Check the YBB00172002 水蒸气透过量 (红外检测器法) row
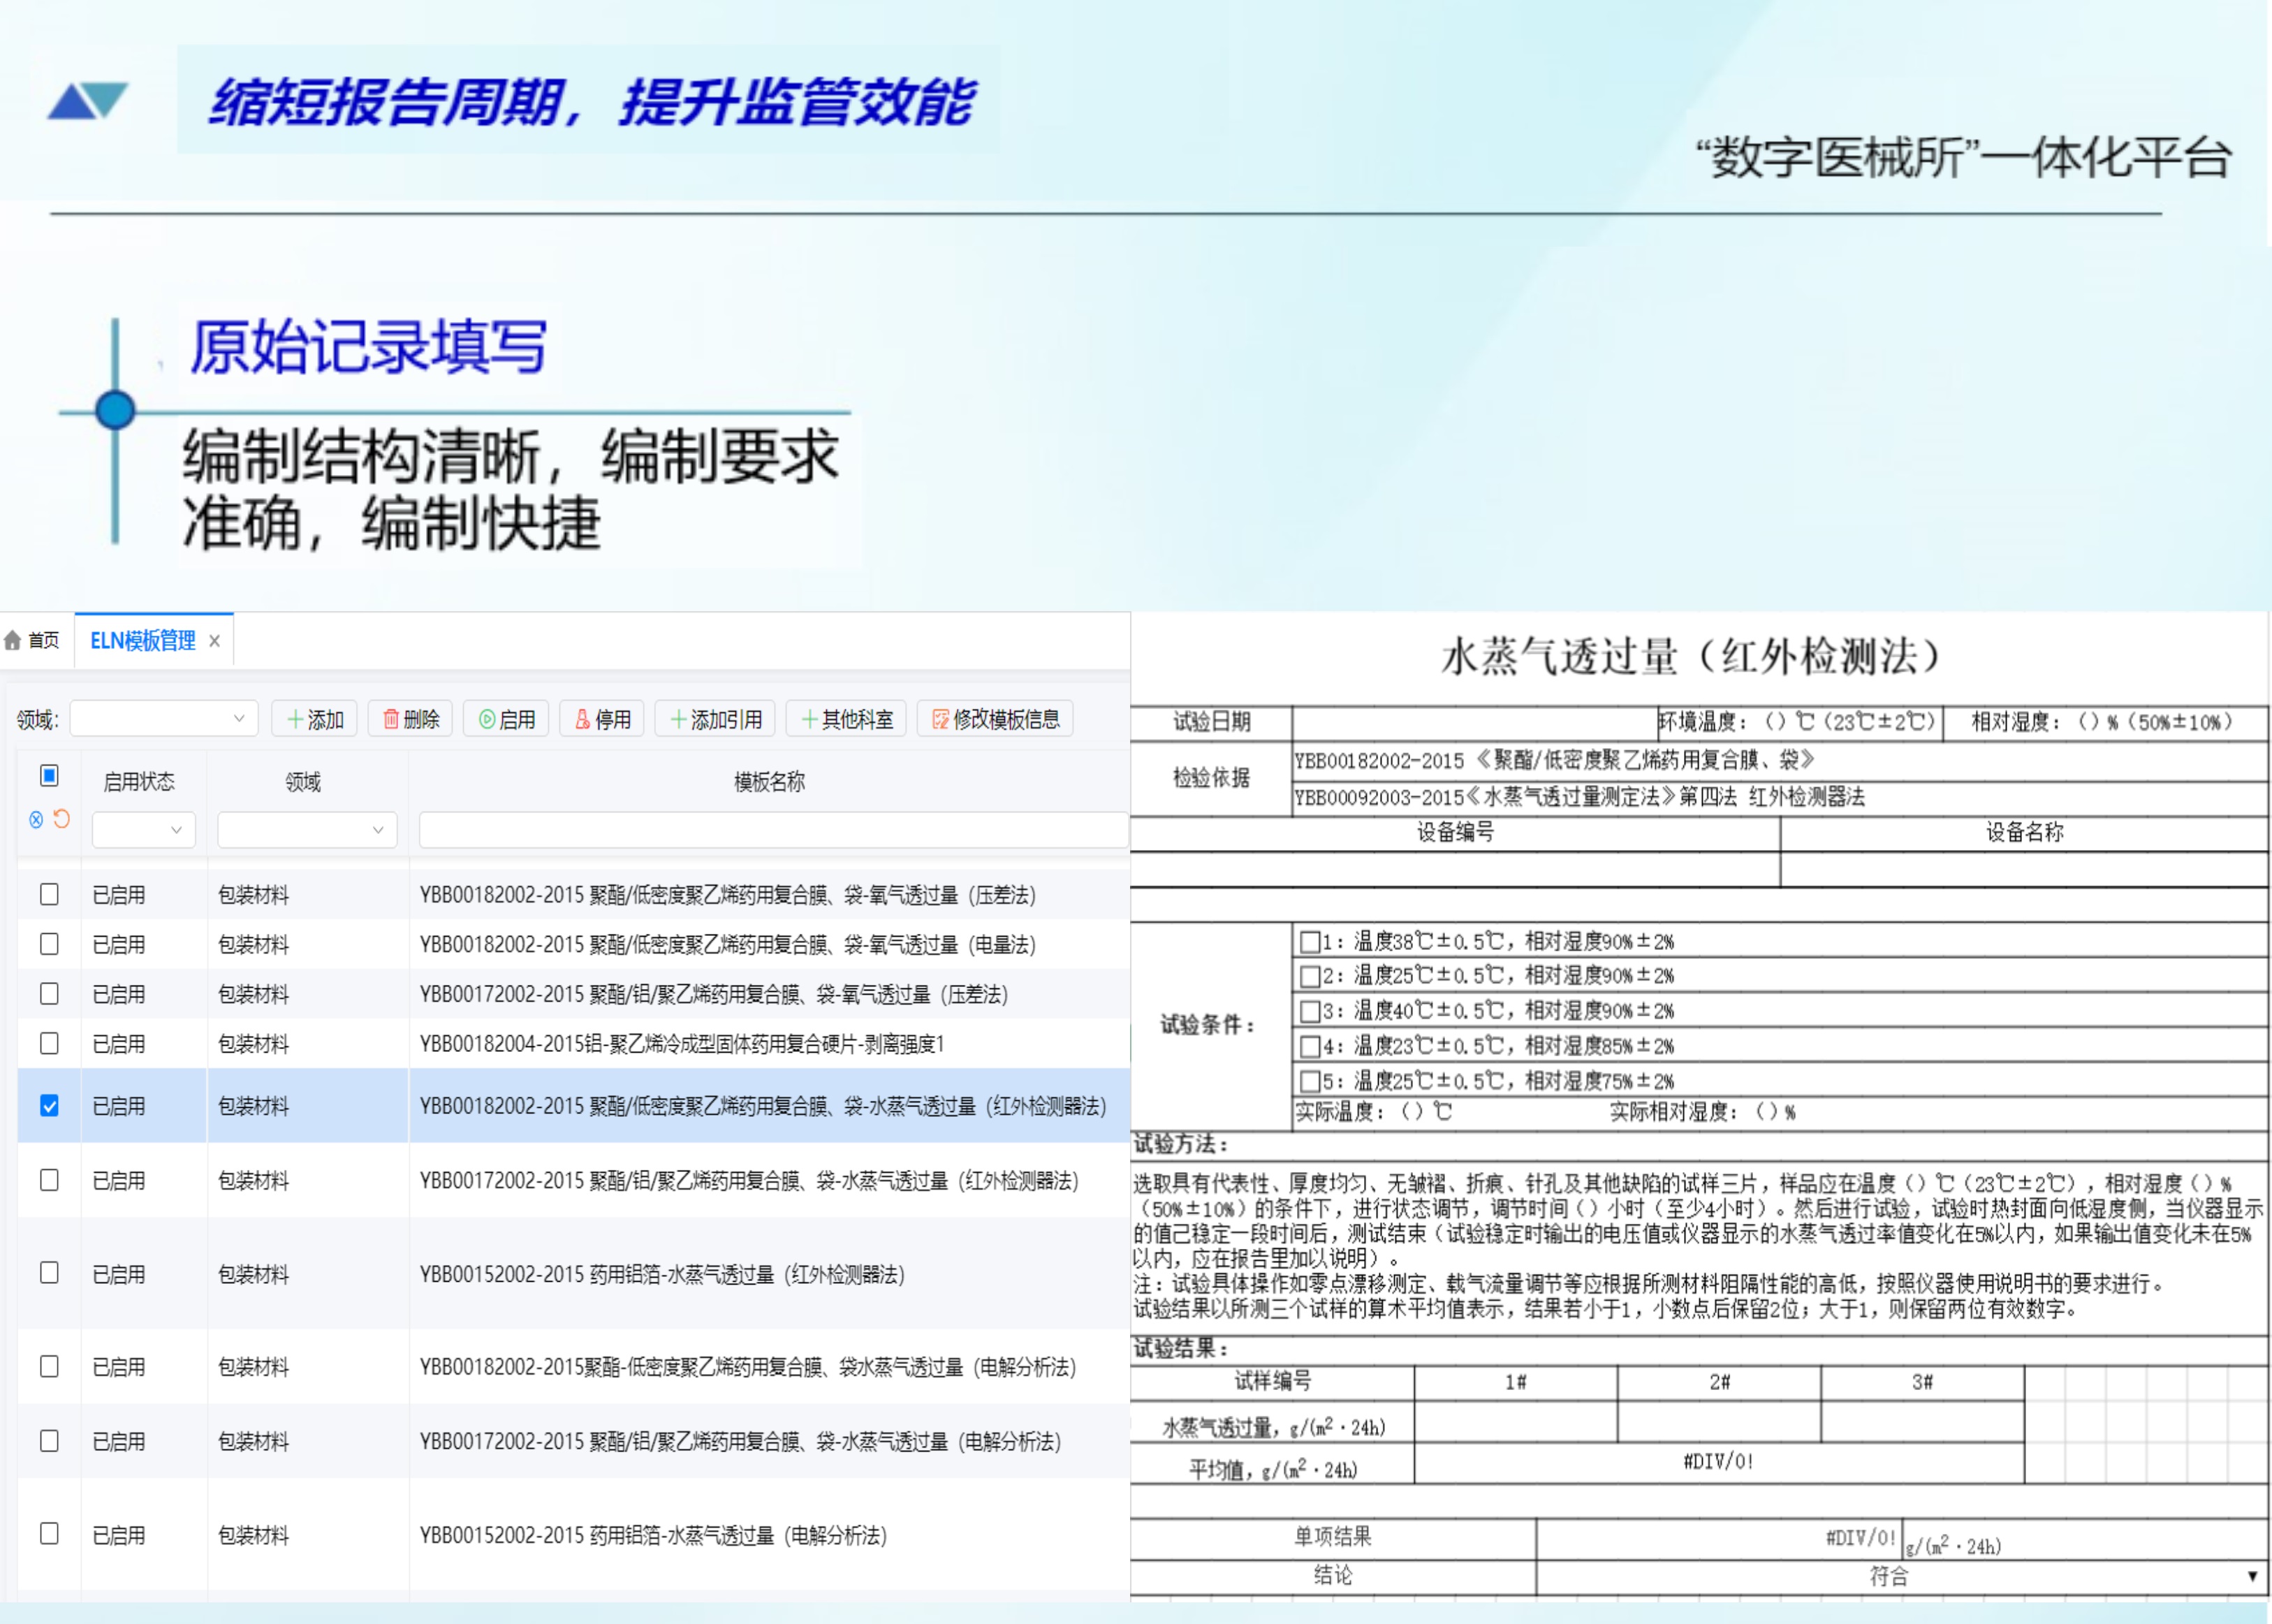 tap(49, 1181)
